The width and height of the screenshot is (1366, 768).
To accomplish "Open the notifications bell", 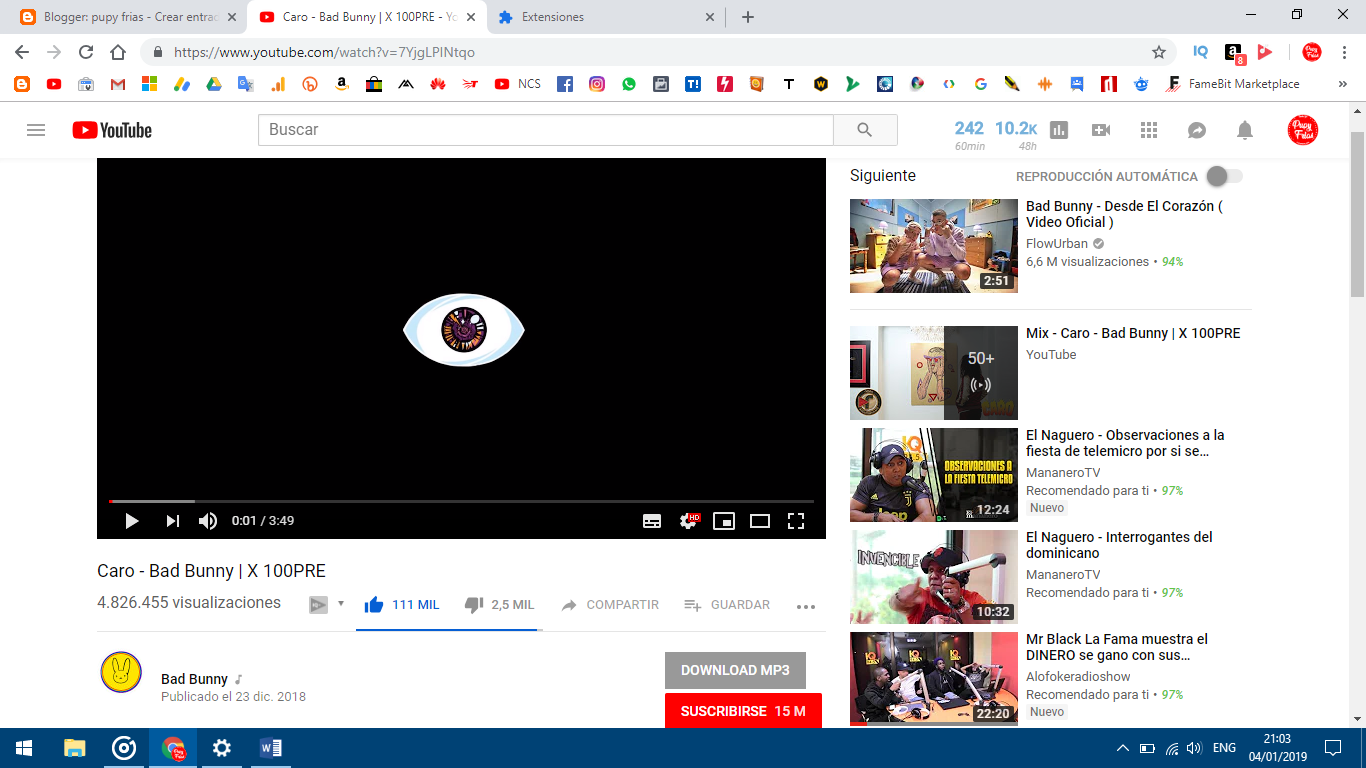I will tap(1245, 130).
